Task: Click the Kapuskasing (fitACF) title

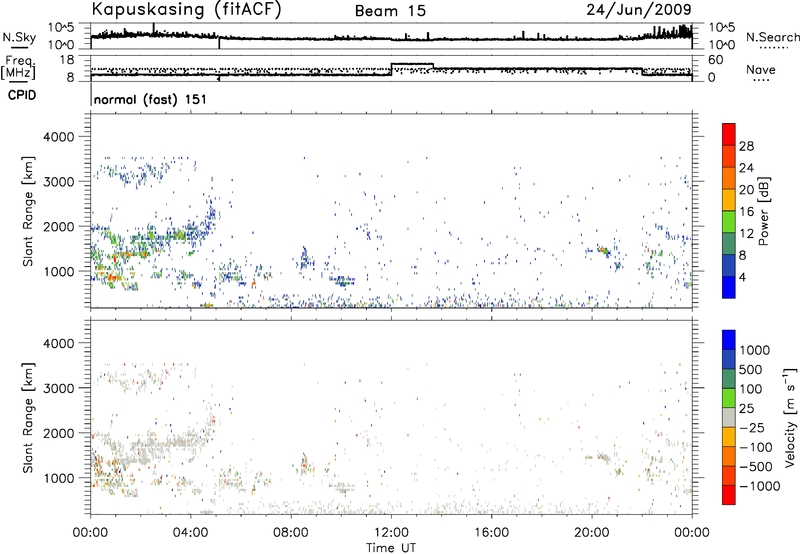Action: 186,9
